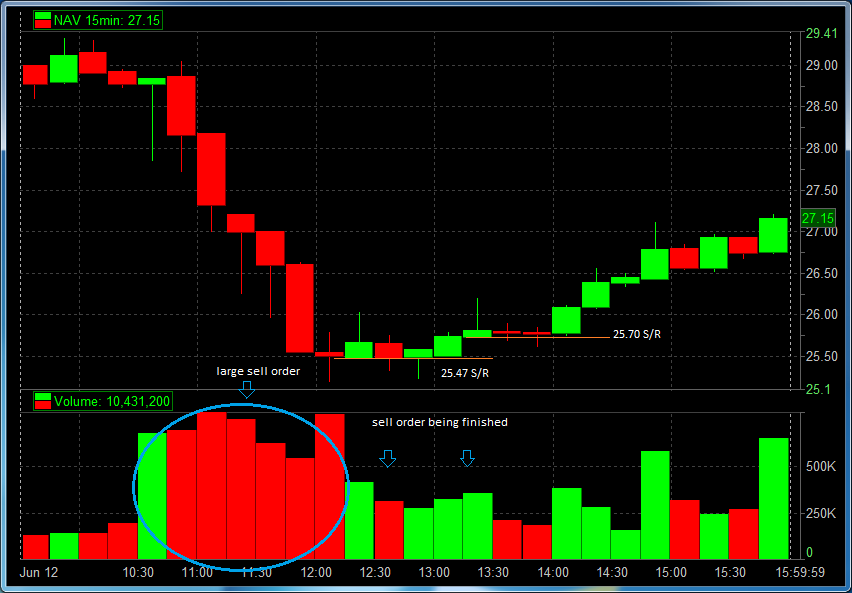Click the 28.50 price axis label
This screenshot has width=852, height=593.
[x=821, y=107]
